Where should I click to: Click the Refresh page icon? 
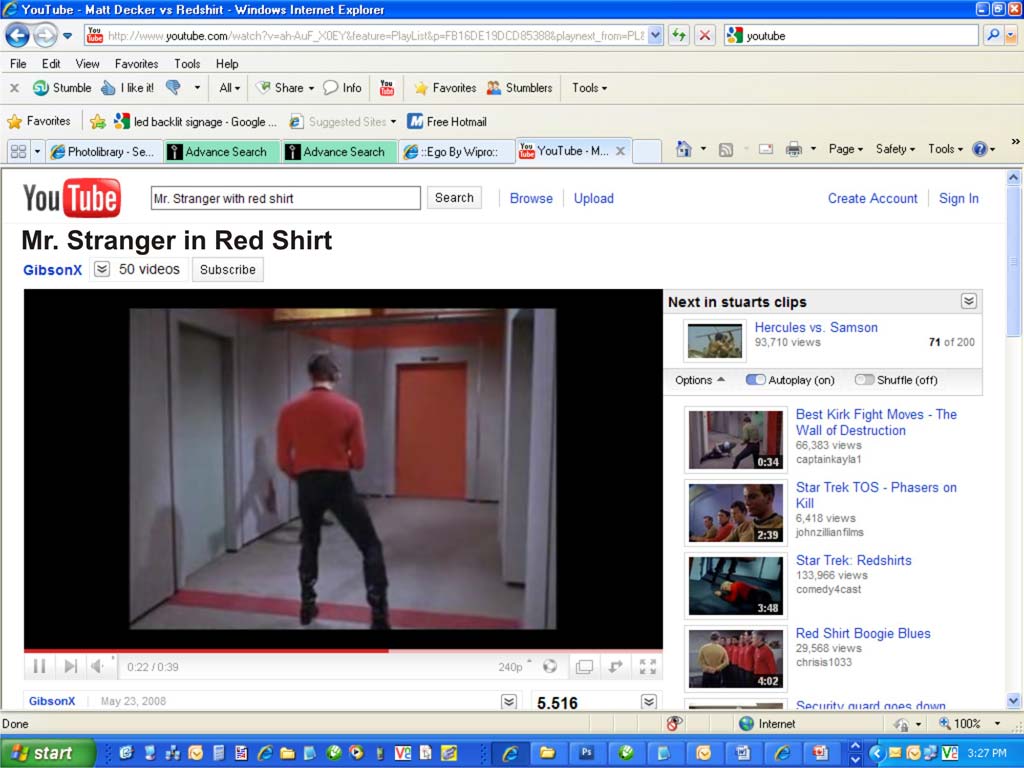click(x=679, y=35)
